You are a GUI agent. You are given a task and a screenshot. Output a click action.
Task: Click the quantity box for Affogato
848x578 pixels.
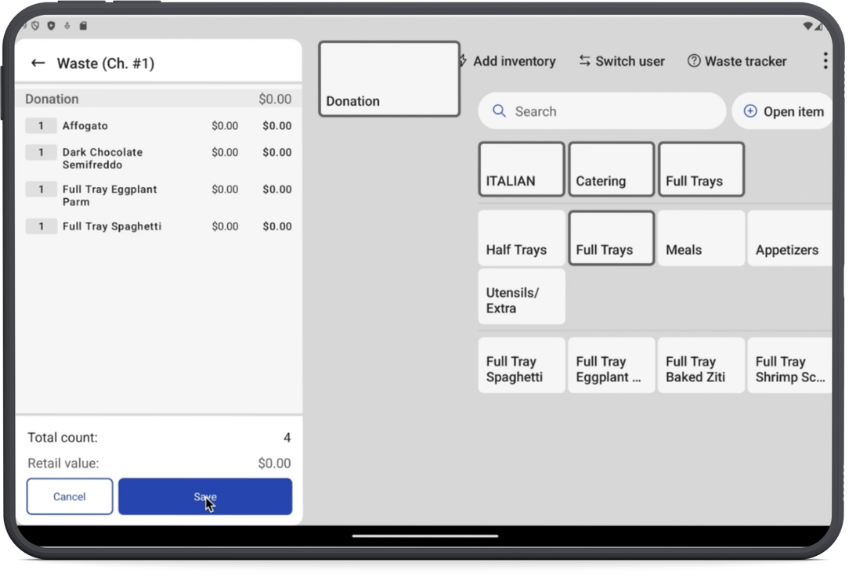coord(41,126)
